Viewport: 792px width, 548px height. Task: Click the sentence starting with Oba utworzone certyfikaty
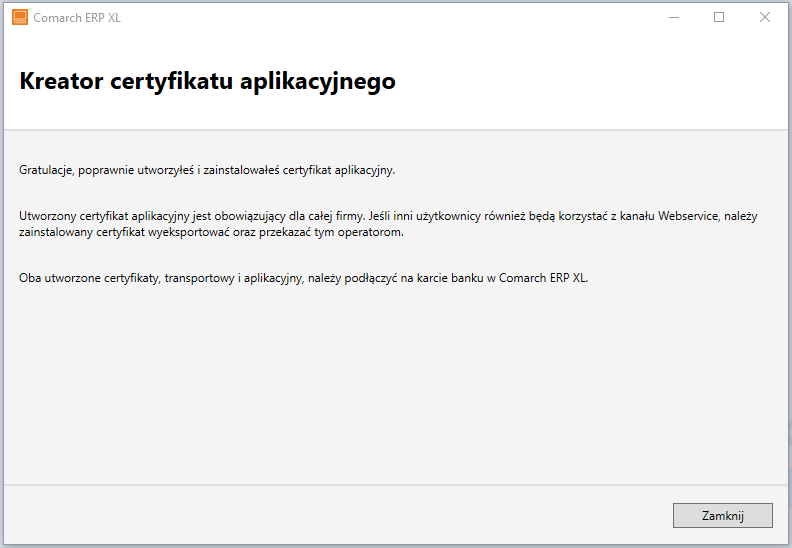coord(304,278)
